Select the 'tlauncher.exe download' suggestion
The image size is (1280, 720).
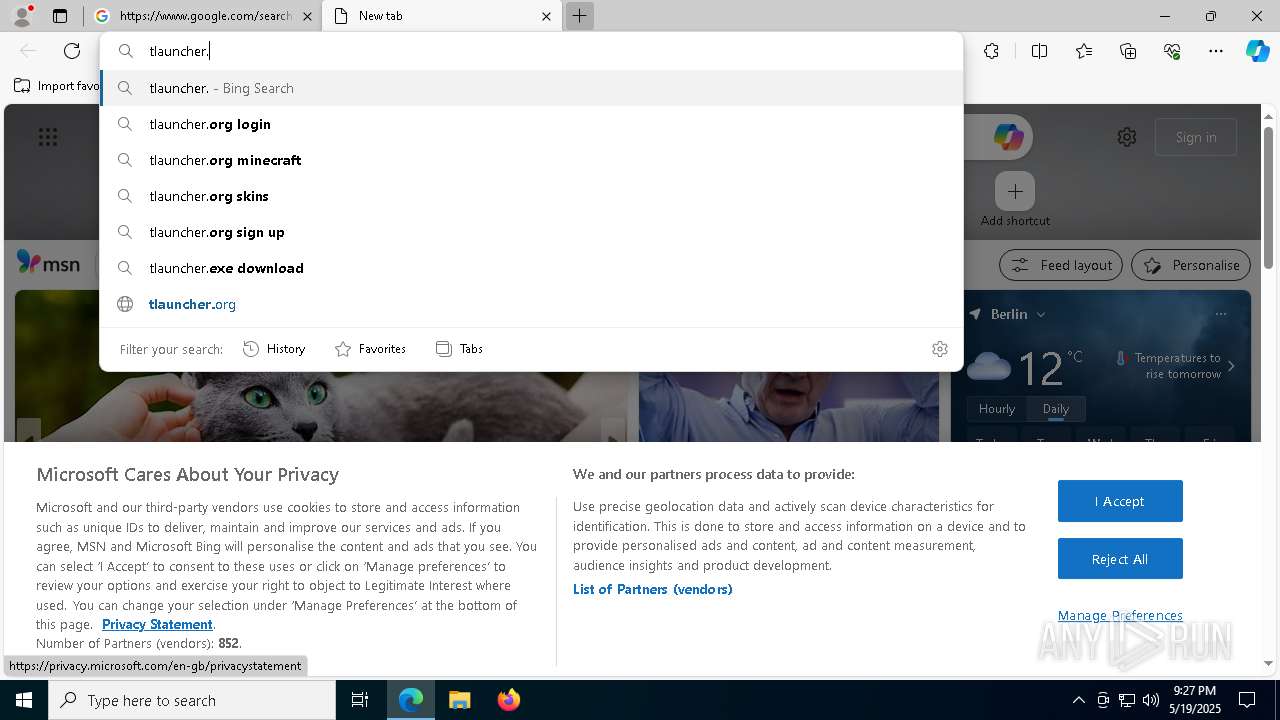tap(531, 268)
